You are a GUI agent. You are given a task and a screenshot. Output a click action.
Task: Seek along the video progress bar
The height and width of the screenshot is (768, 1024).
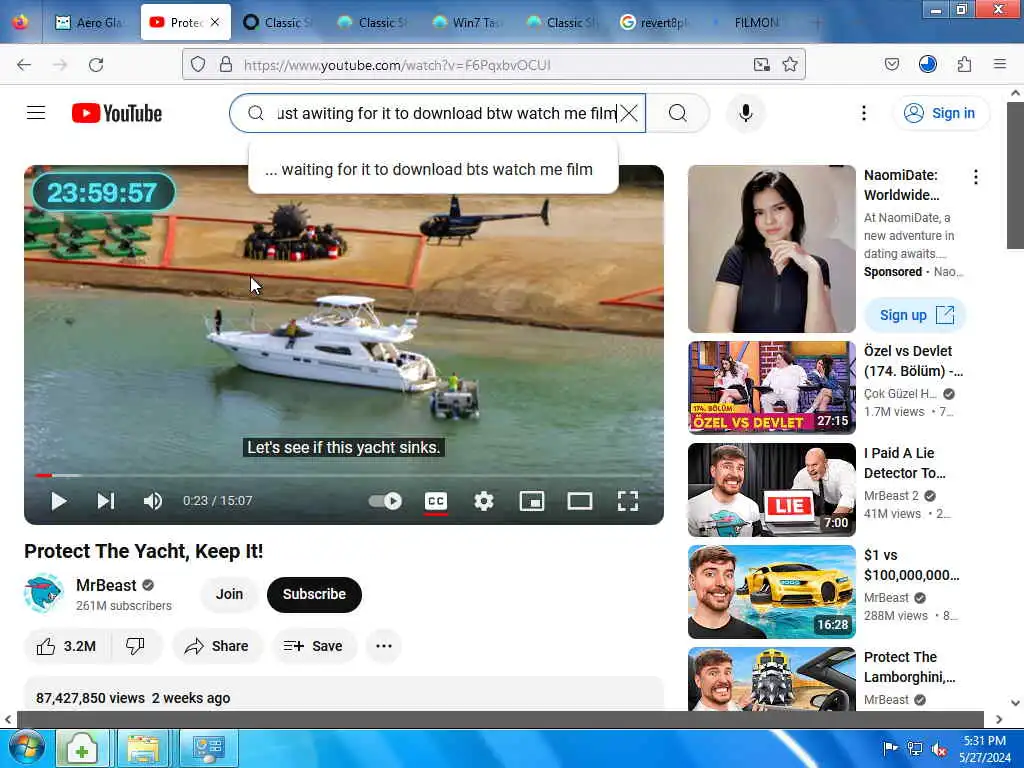344,475
